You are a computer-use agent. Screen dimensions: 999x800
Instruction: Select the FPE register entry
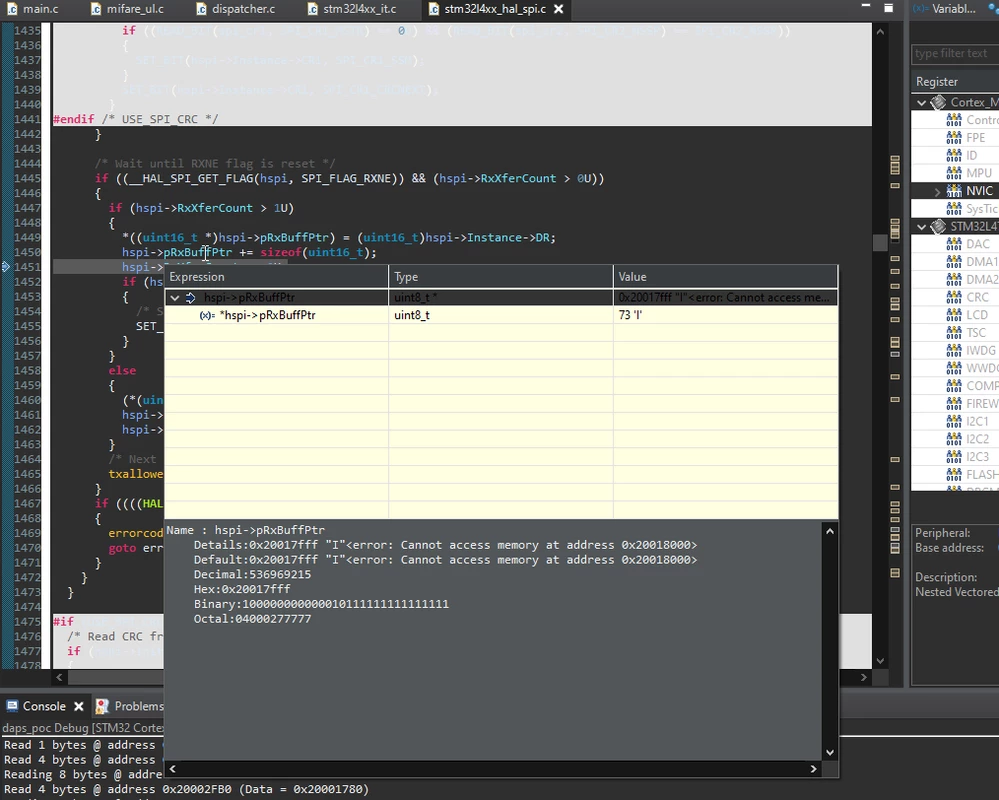click(975, 138)
